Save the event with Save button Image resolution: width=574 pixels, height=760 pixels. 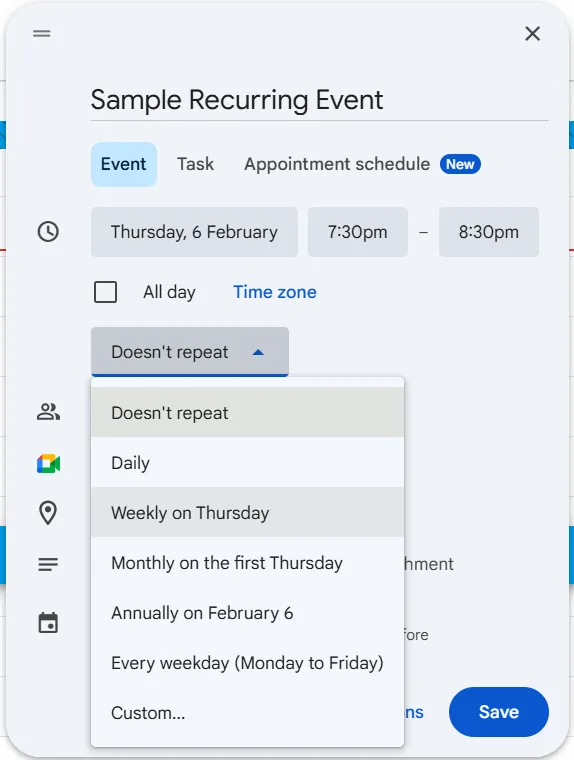tap(498, 712)
